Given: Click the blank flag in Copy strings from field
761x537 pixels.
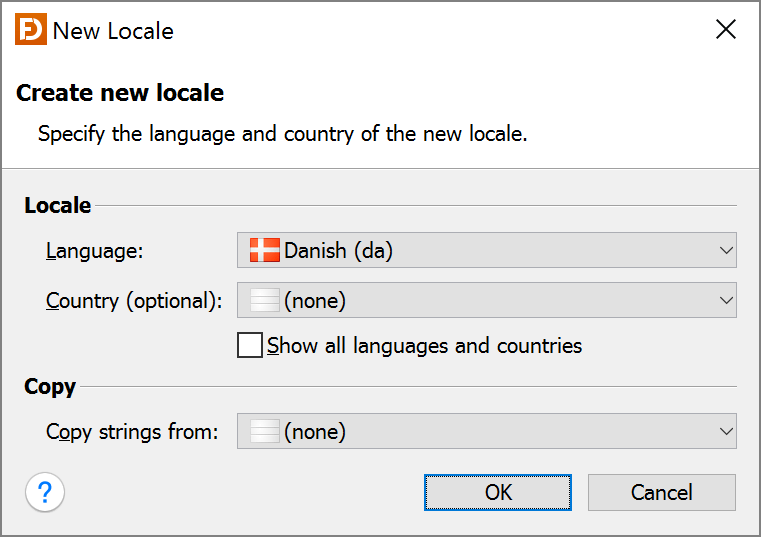Looking at the screenshot, I should (265, 431).
